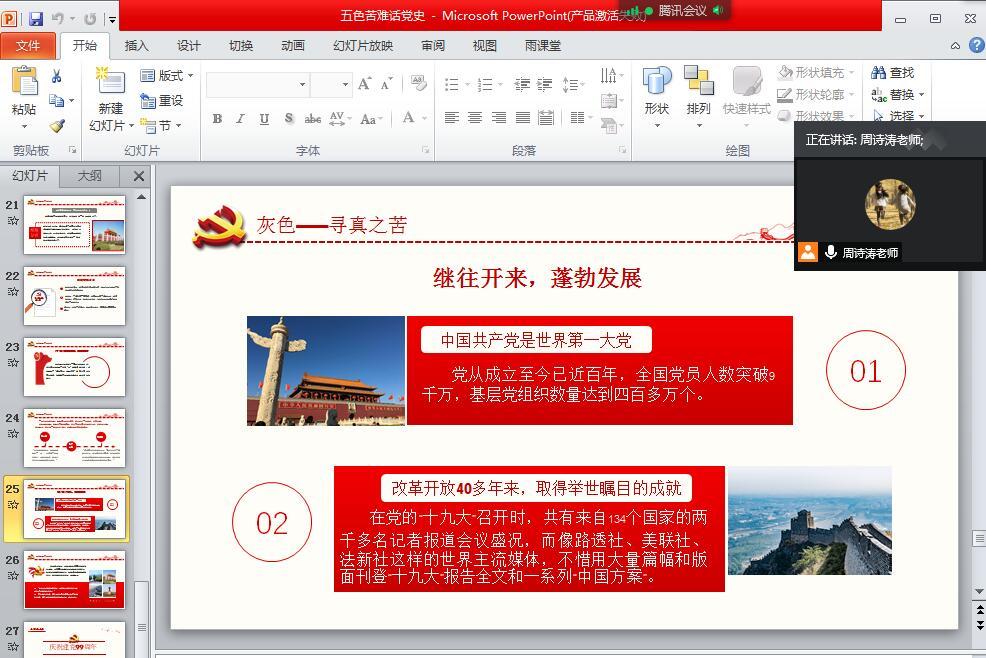Open the File (文件) menu button
Viewport: 986px width, 658px height.
pyautogui.click(x=28, y=45)
